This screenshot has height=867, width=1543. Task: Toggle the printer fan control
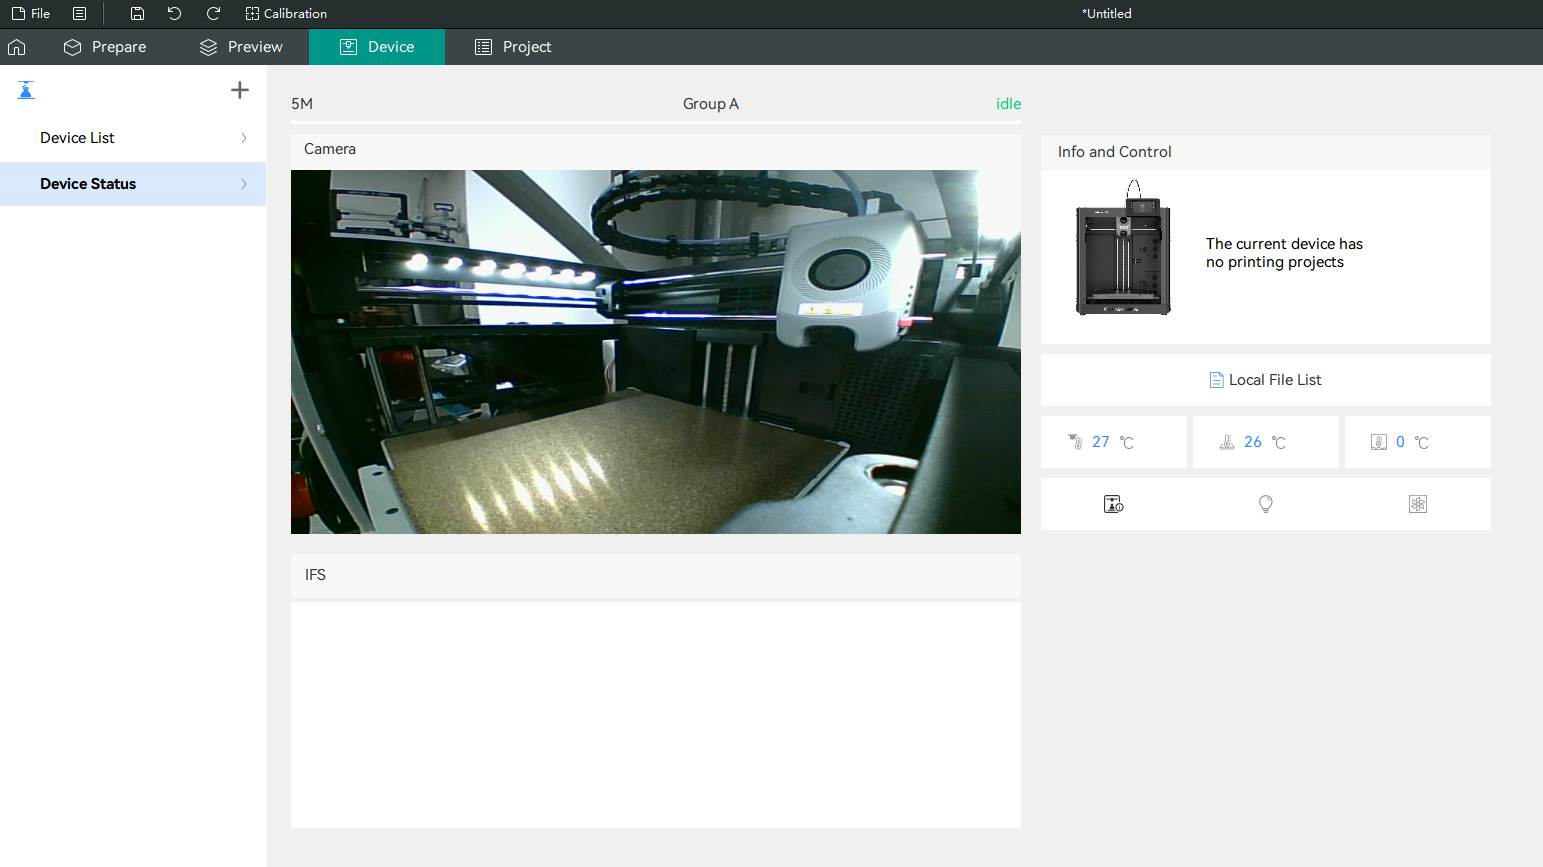[1417, 504]
